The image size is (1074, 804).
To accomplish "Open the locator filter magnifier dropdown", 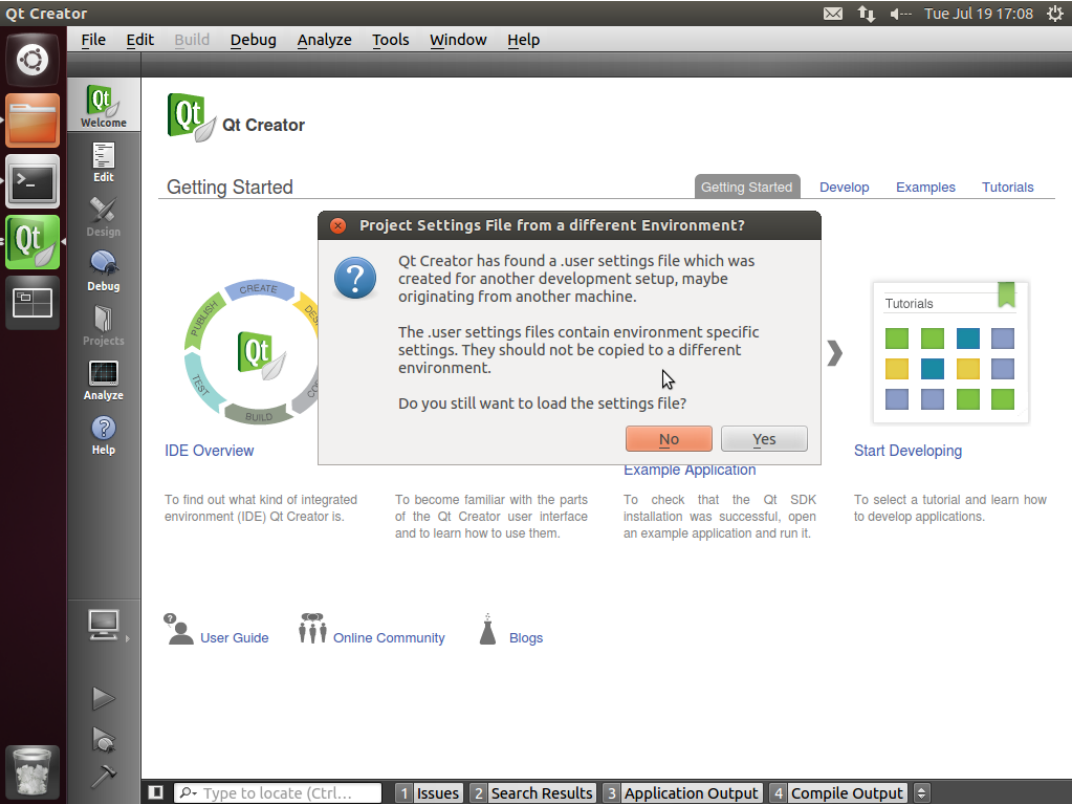I will pos(188,792).
